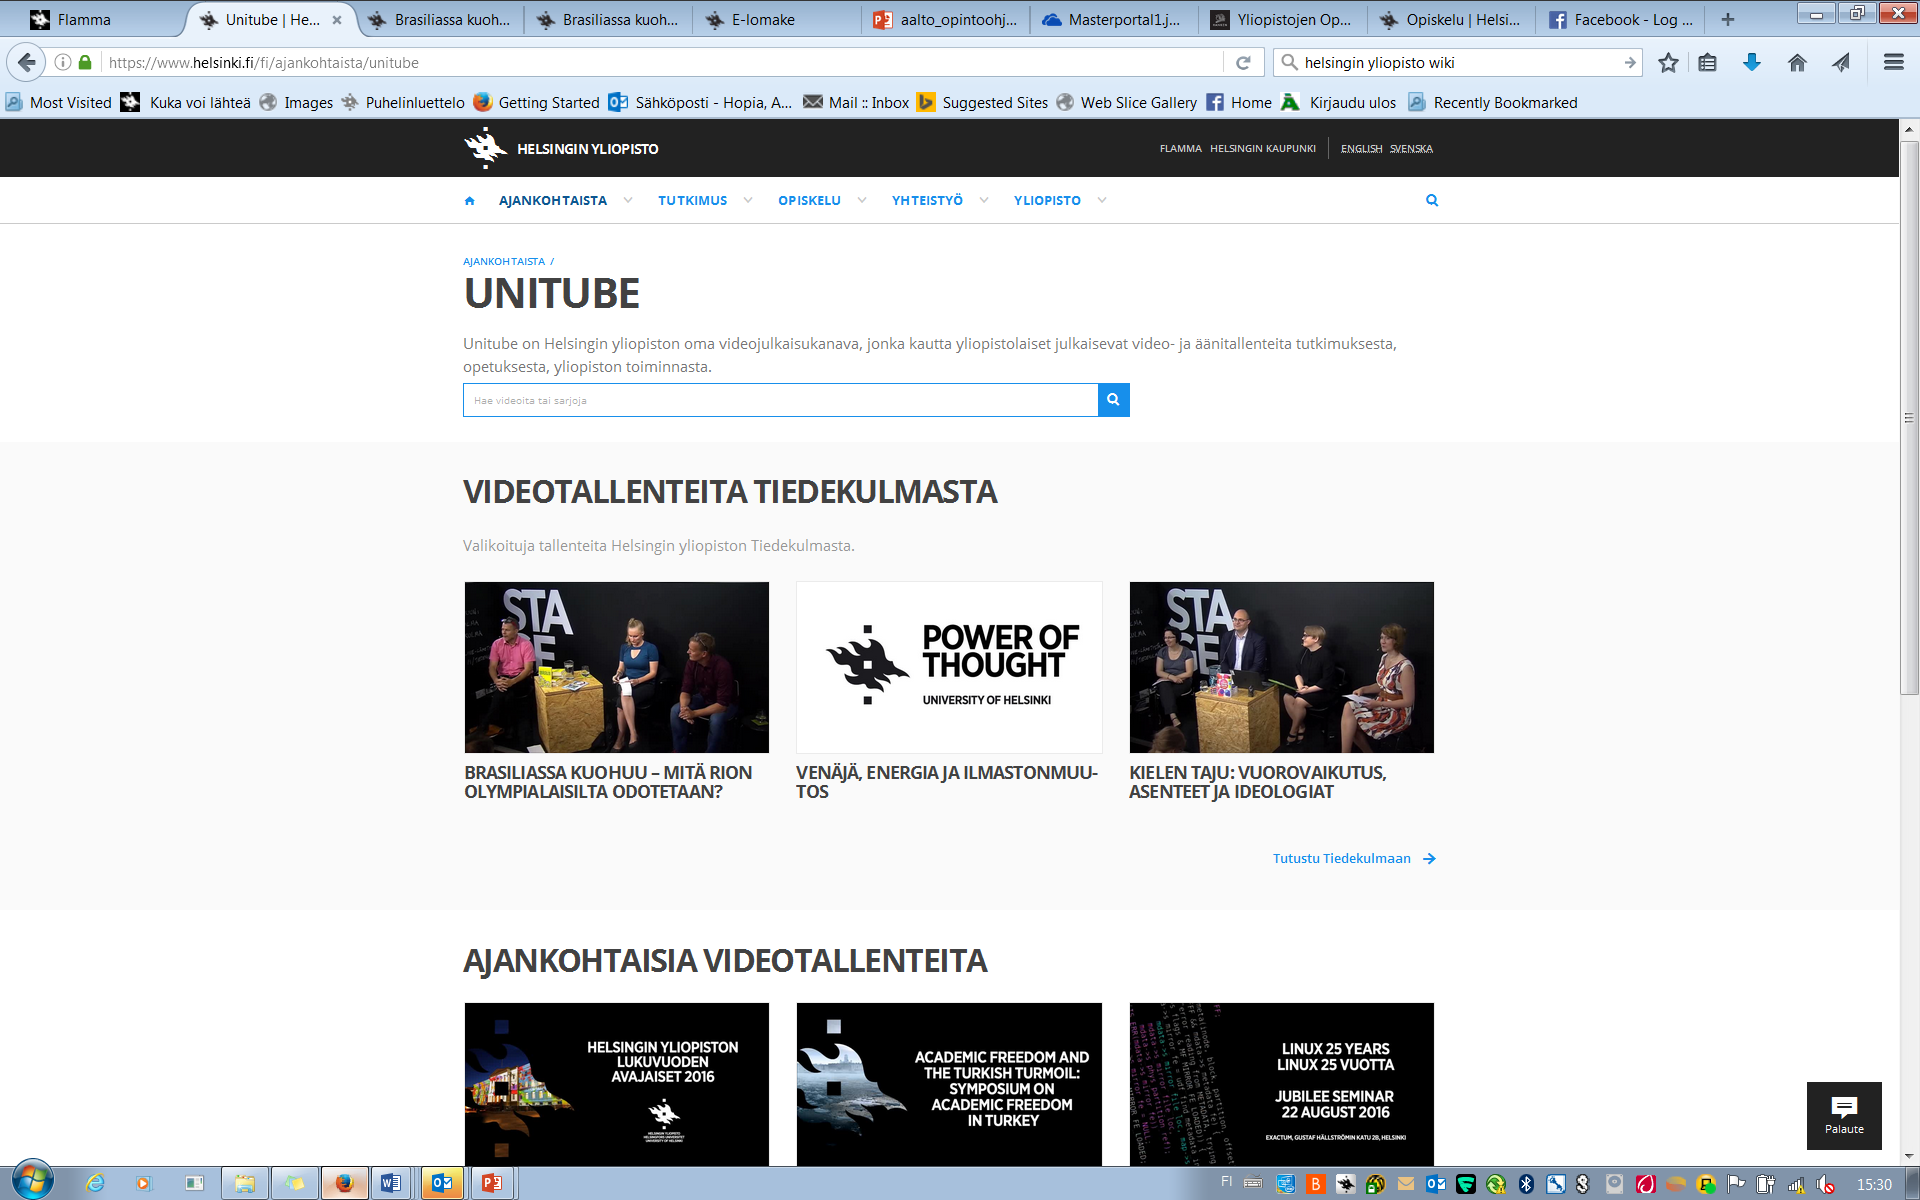
Task: Open the Kirjaudu ulos bookmark
Action: 1339,102
